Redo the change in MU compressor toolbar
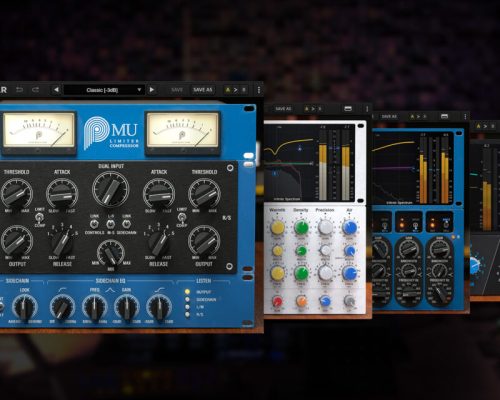This screenshot has height=400, width=500. (35, 90)
